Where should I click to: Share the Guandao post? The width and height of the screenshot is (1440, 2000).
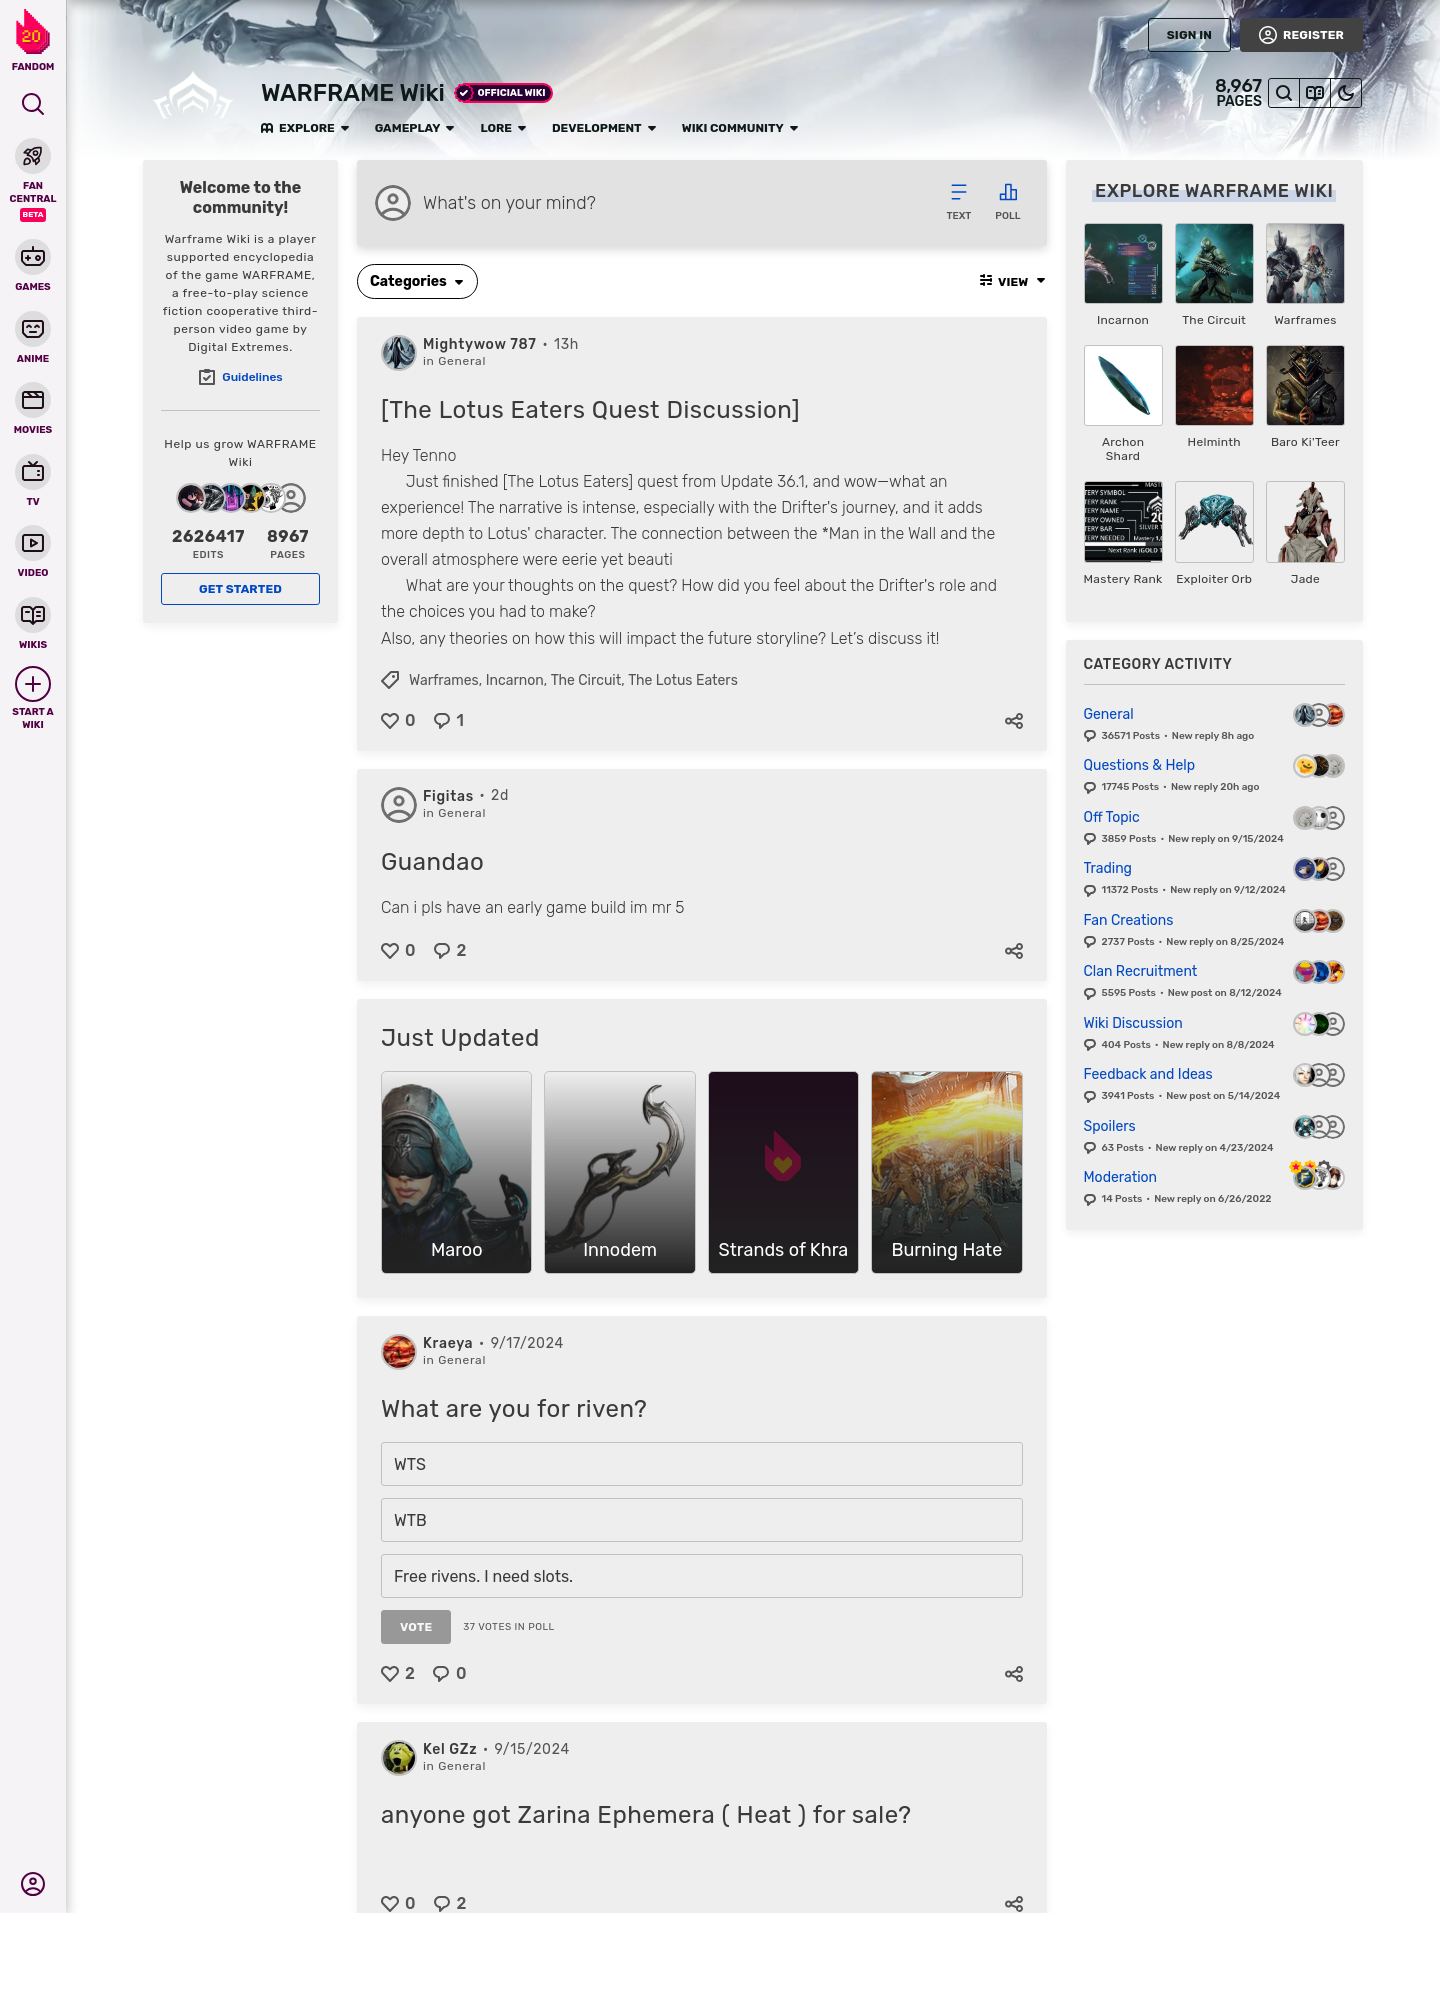(x=1014, y=951)
